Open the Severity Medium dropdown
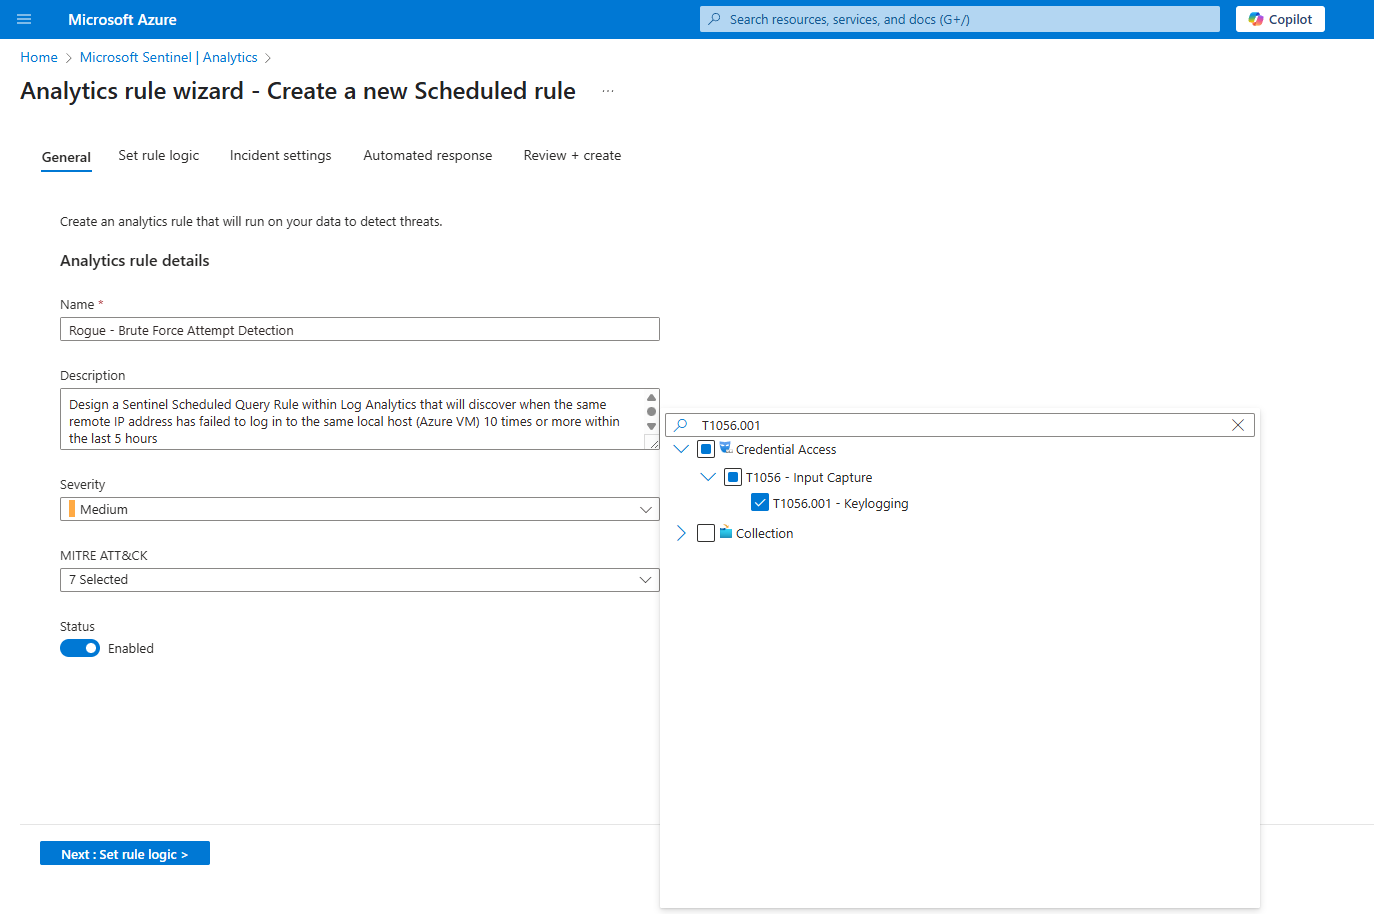This screenshot has height=914, width=1374. click(x=360, y=509)
